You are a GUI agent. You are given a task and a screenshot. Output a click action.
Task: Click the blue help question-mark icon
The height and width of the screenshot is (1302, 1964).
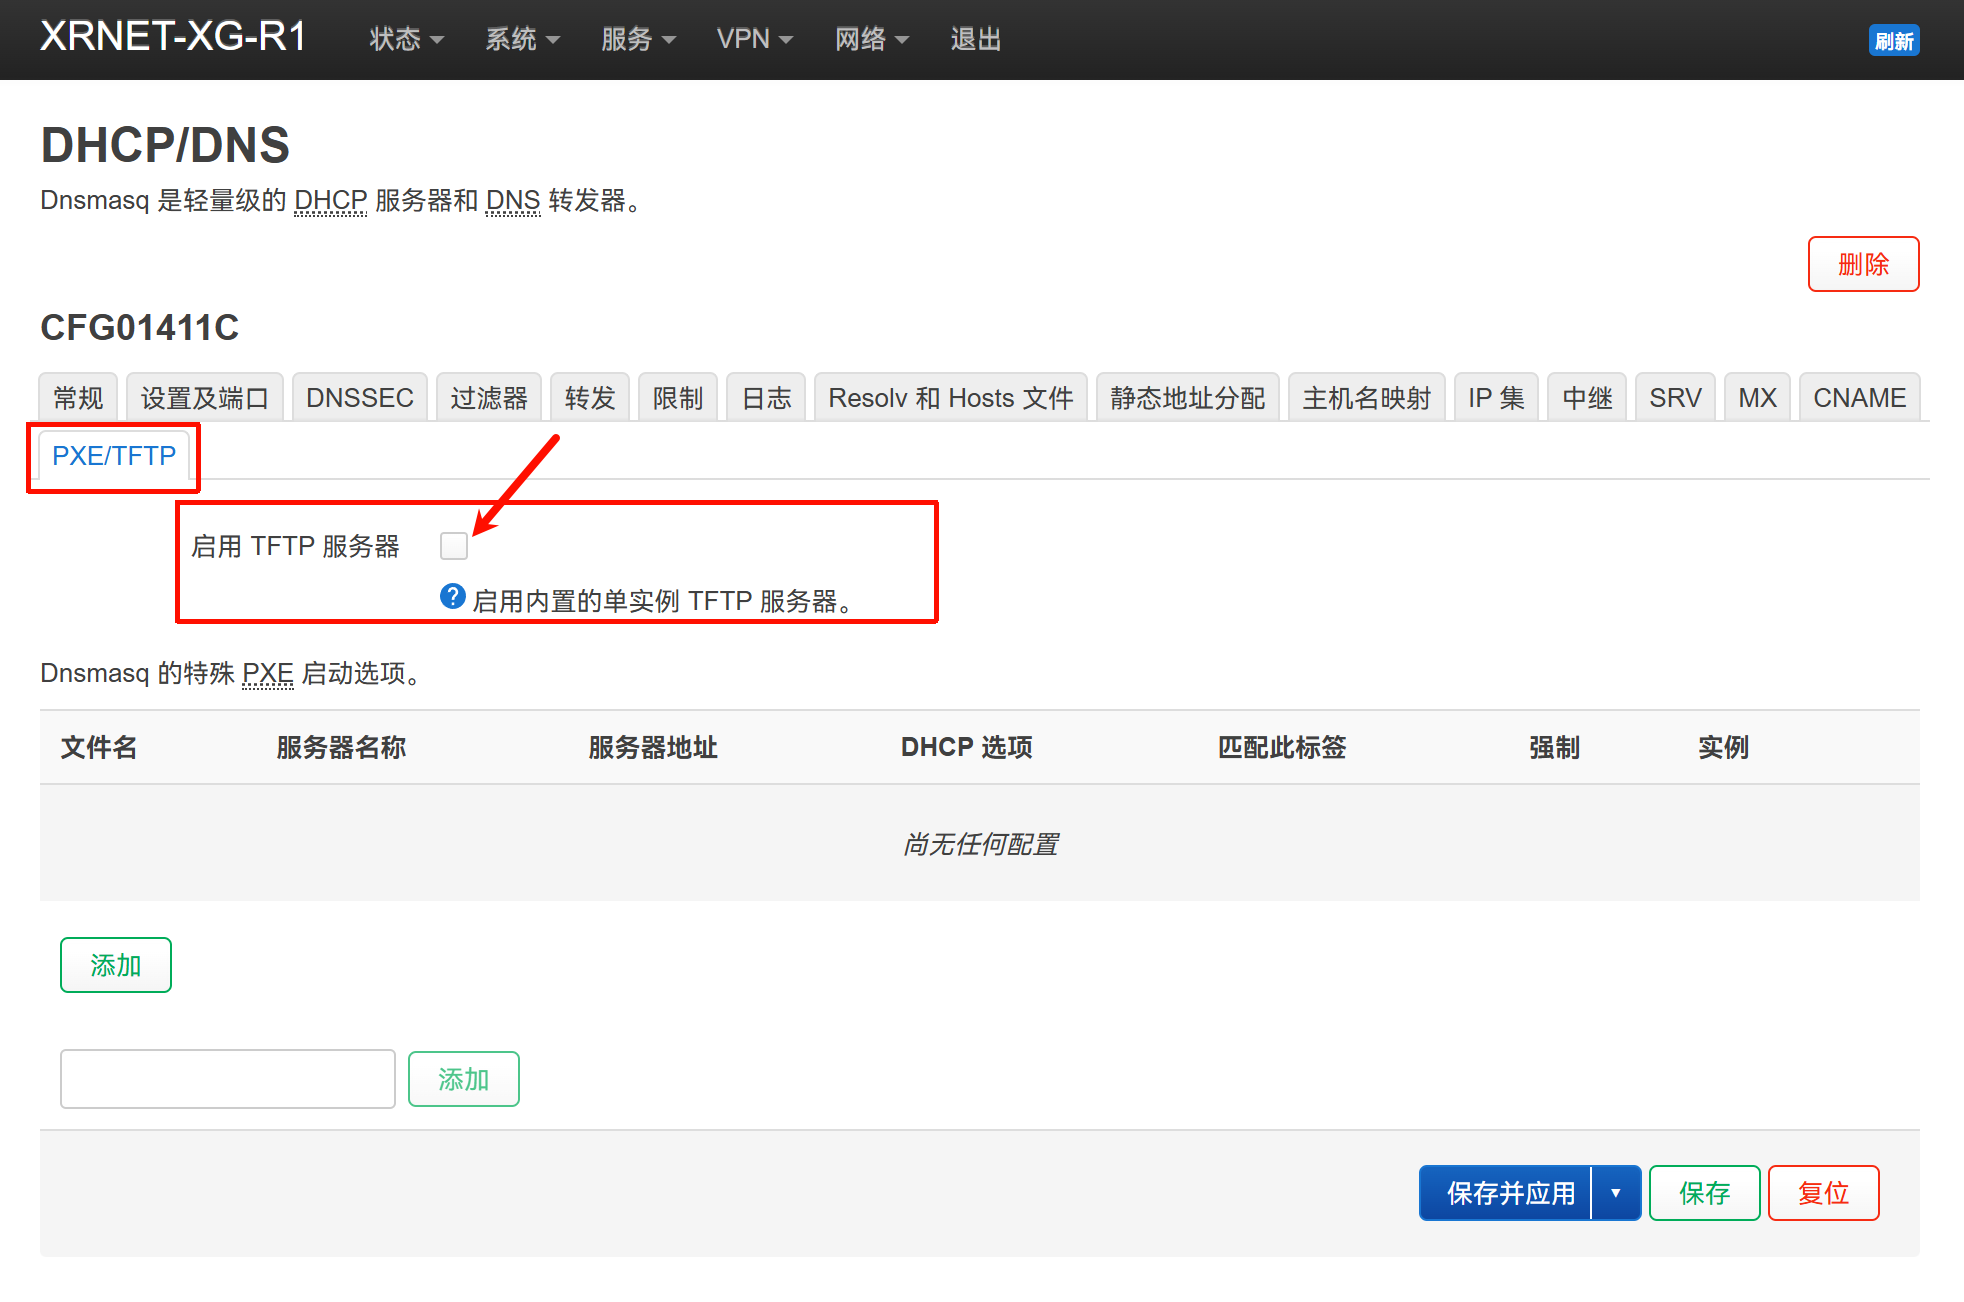click(452, 597)
